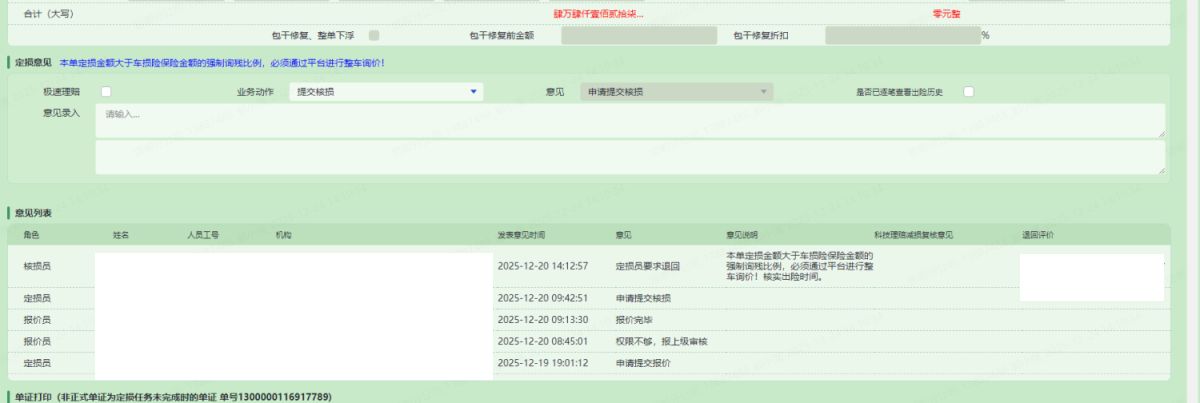Select the 报价完毕 opinion row
The image size is (1200, 403).
click(635, 319)
